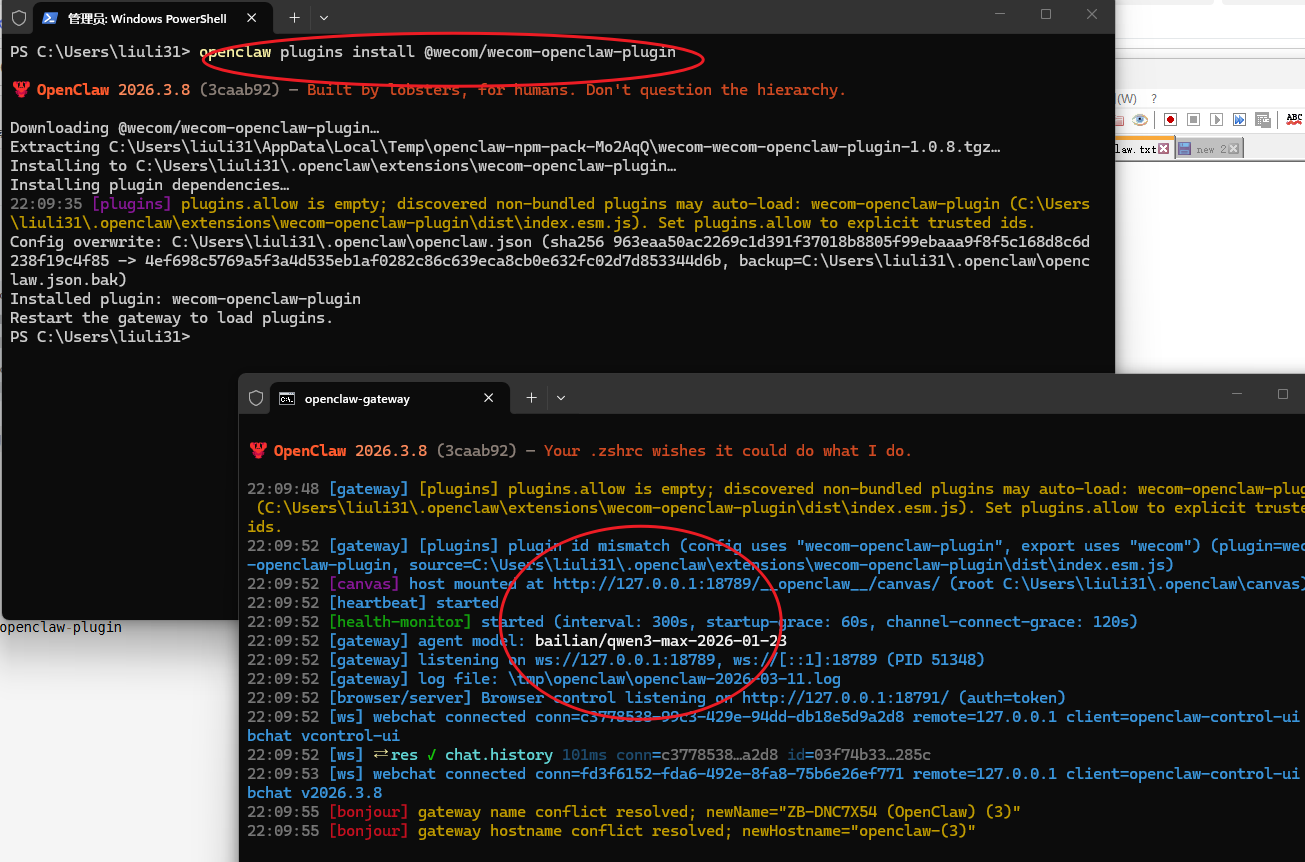The width and height of the screenshot is (1305, 862).
Task: Click the 'gateway name conflict resolved' bonjour line
Action: click(634, 812)
